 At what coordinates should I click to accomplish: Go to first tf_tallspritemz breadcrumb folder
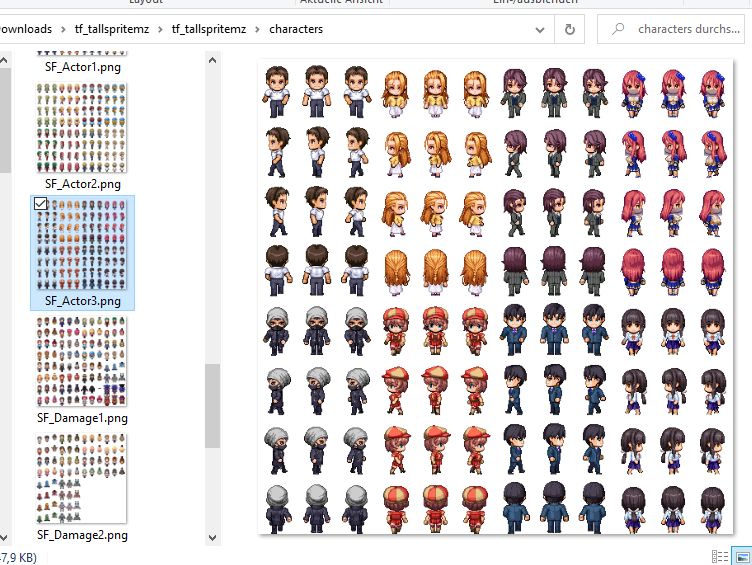pos(112,29)
